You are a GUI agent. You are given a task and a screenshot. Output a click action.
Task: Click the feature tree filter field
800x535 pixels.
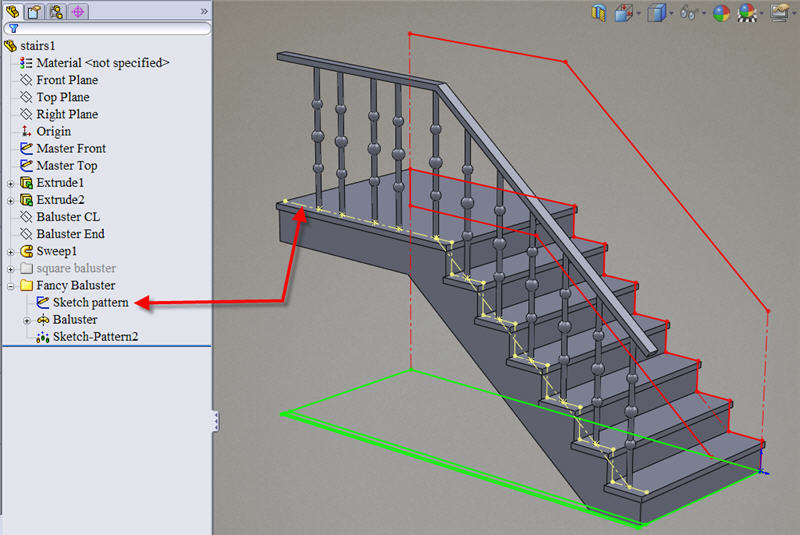[x=107, y=29]
